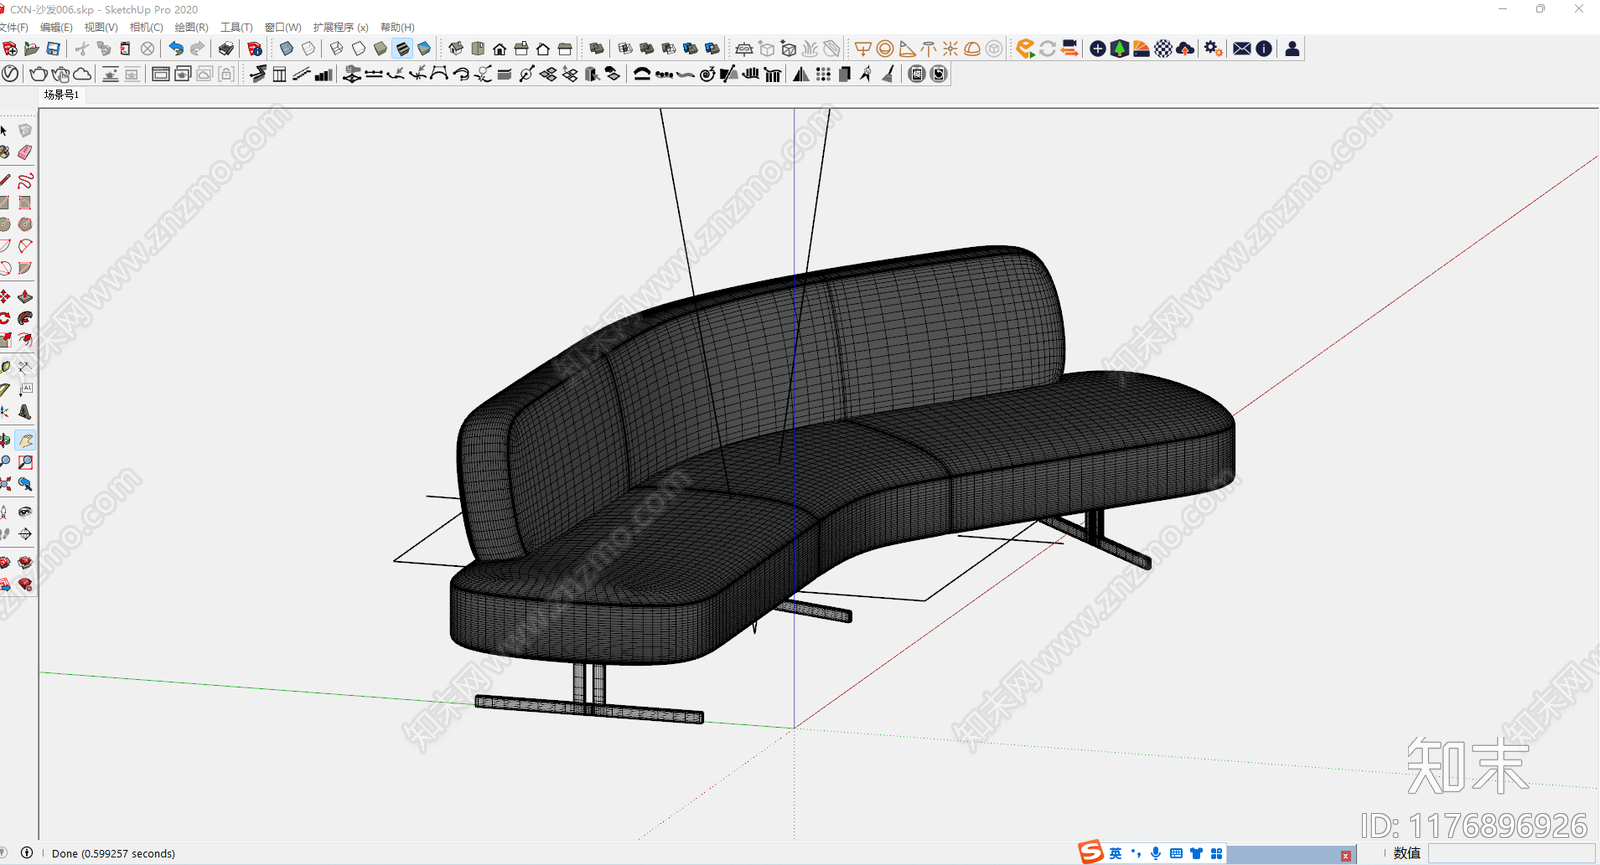Viewport: 1600px width, 865px height.
Task: Click the bar chart tool icon
Action: [x=323, y=74]
